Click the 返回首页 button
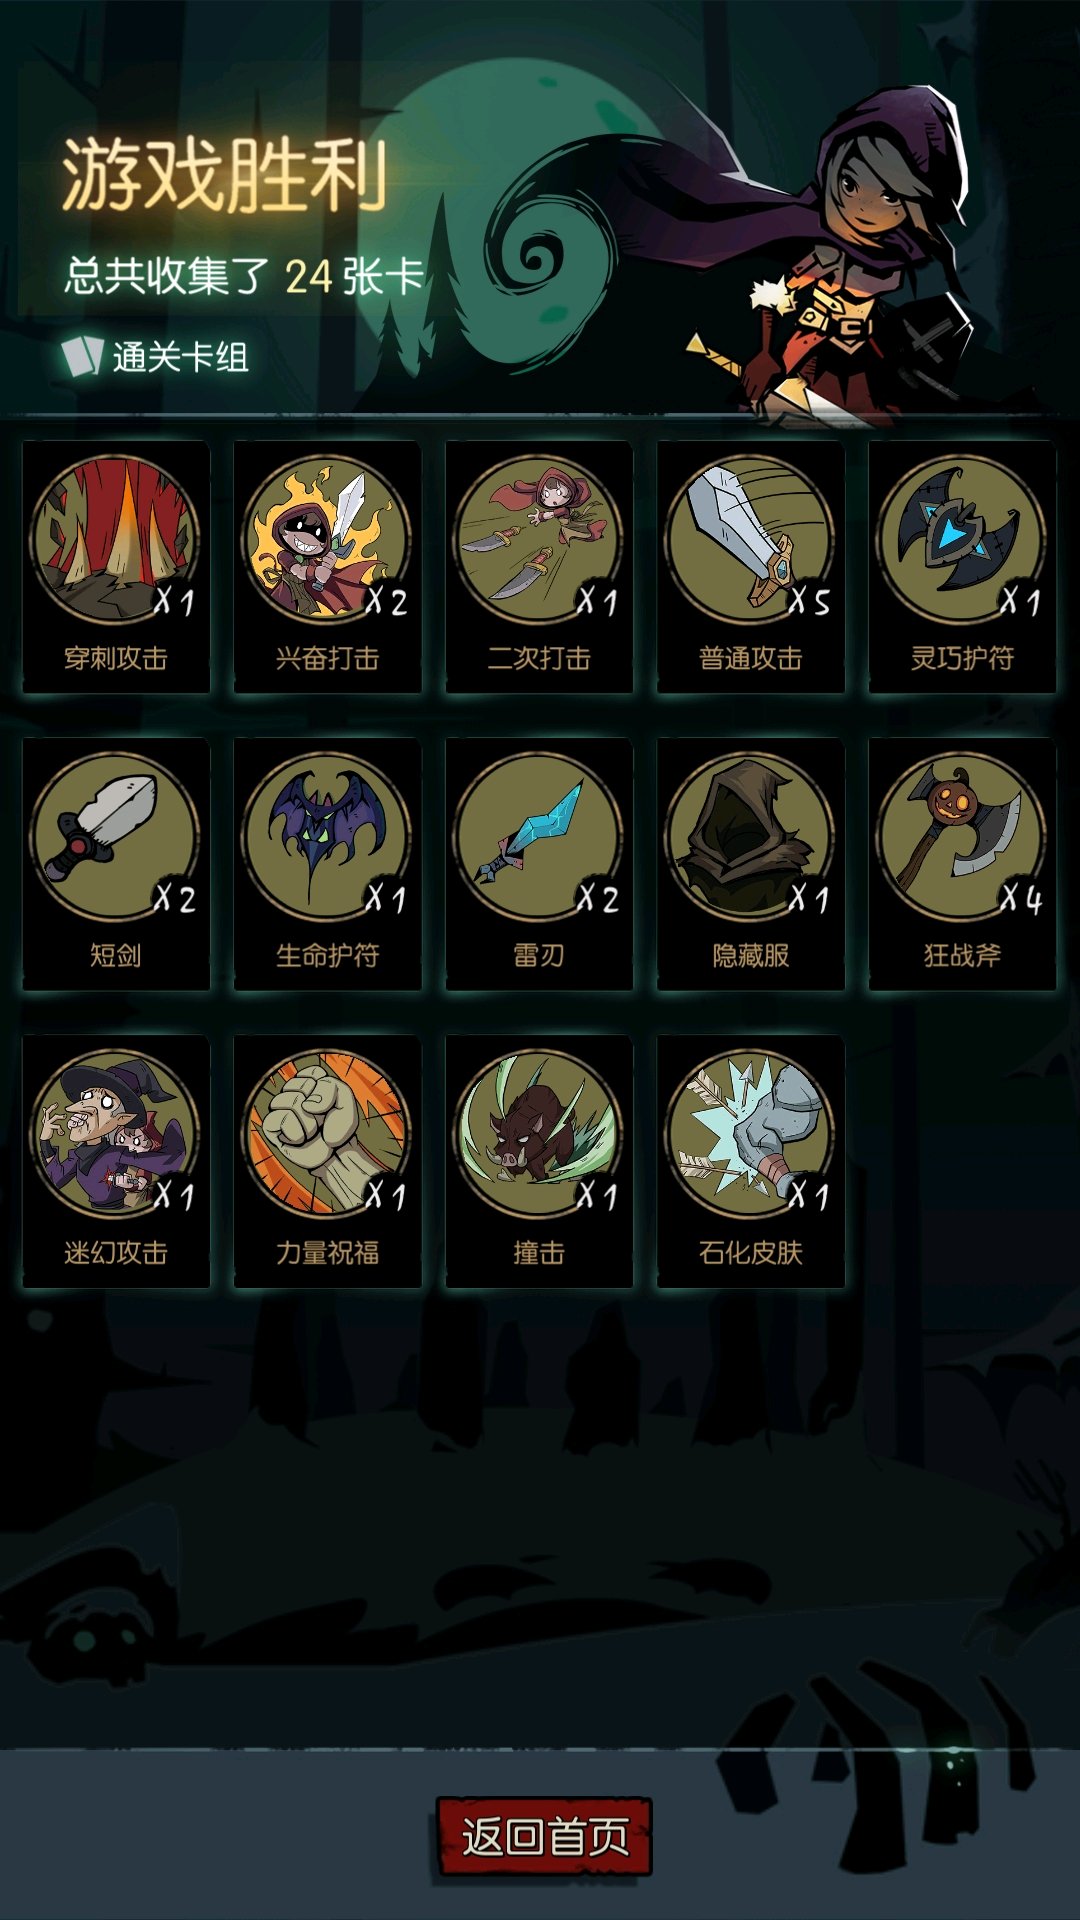The image size is (1080, 1920). click(x=544, y=1836)
